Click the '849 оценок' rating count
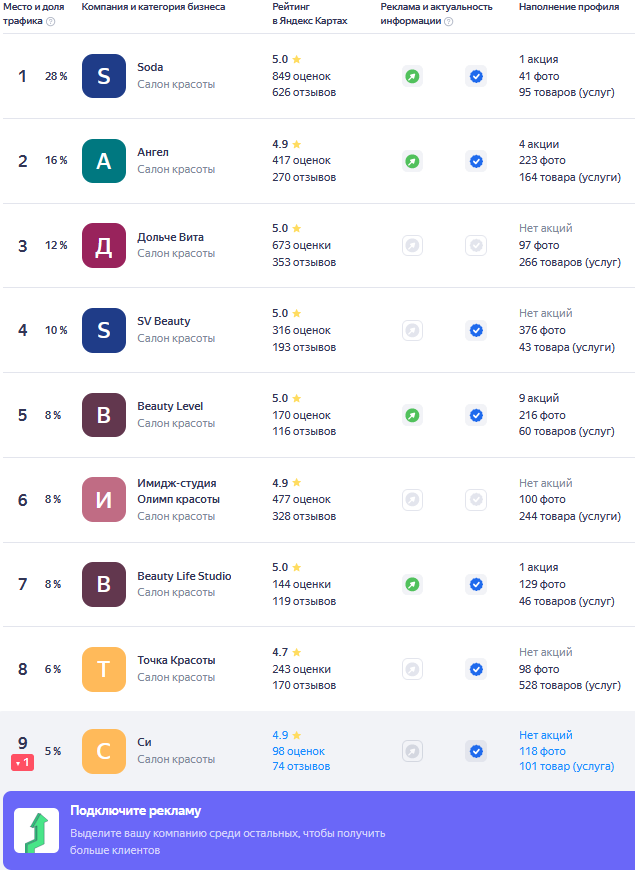The width and height of the screenshot is (635, 870). pos(301,76)
